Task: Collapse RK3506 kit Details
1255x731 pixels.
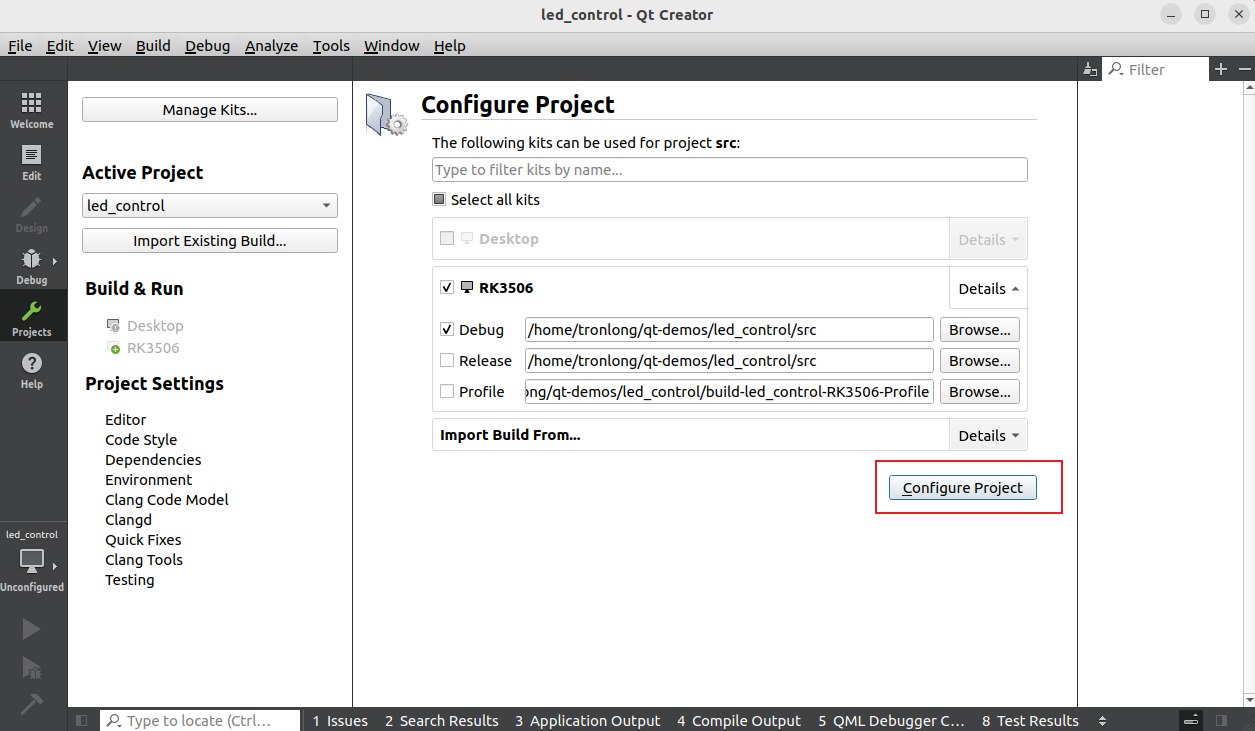Action: coord(988,288)
